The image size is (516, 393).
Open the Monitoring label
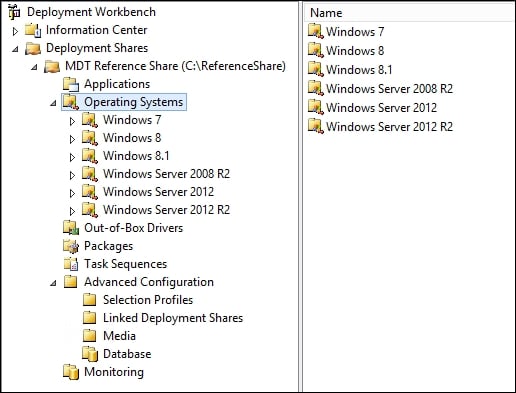(114, 372)
